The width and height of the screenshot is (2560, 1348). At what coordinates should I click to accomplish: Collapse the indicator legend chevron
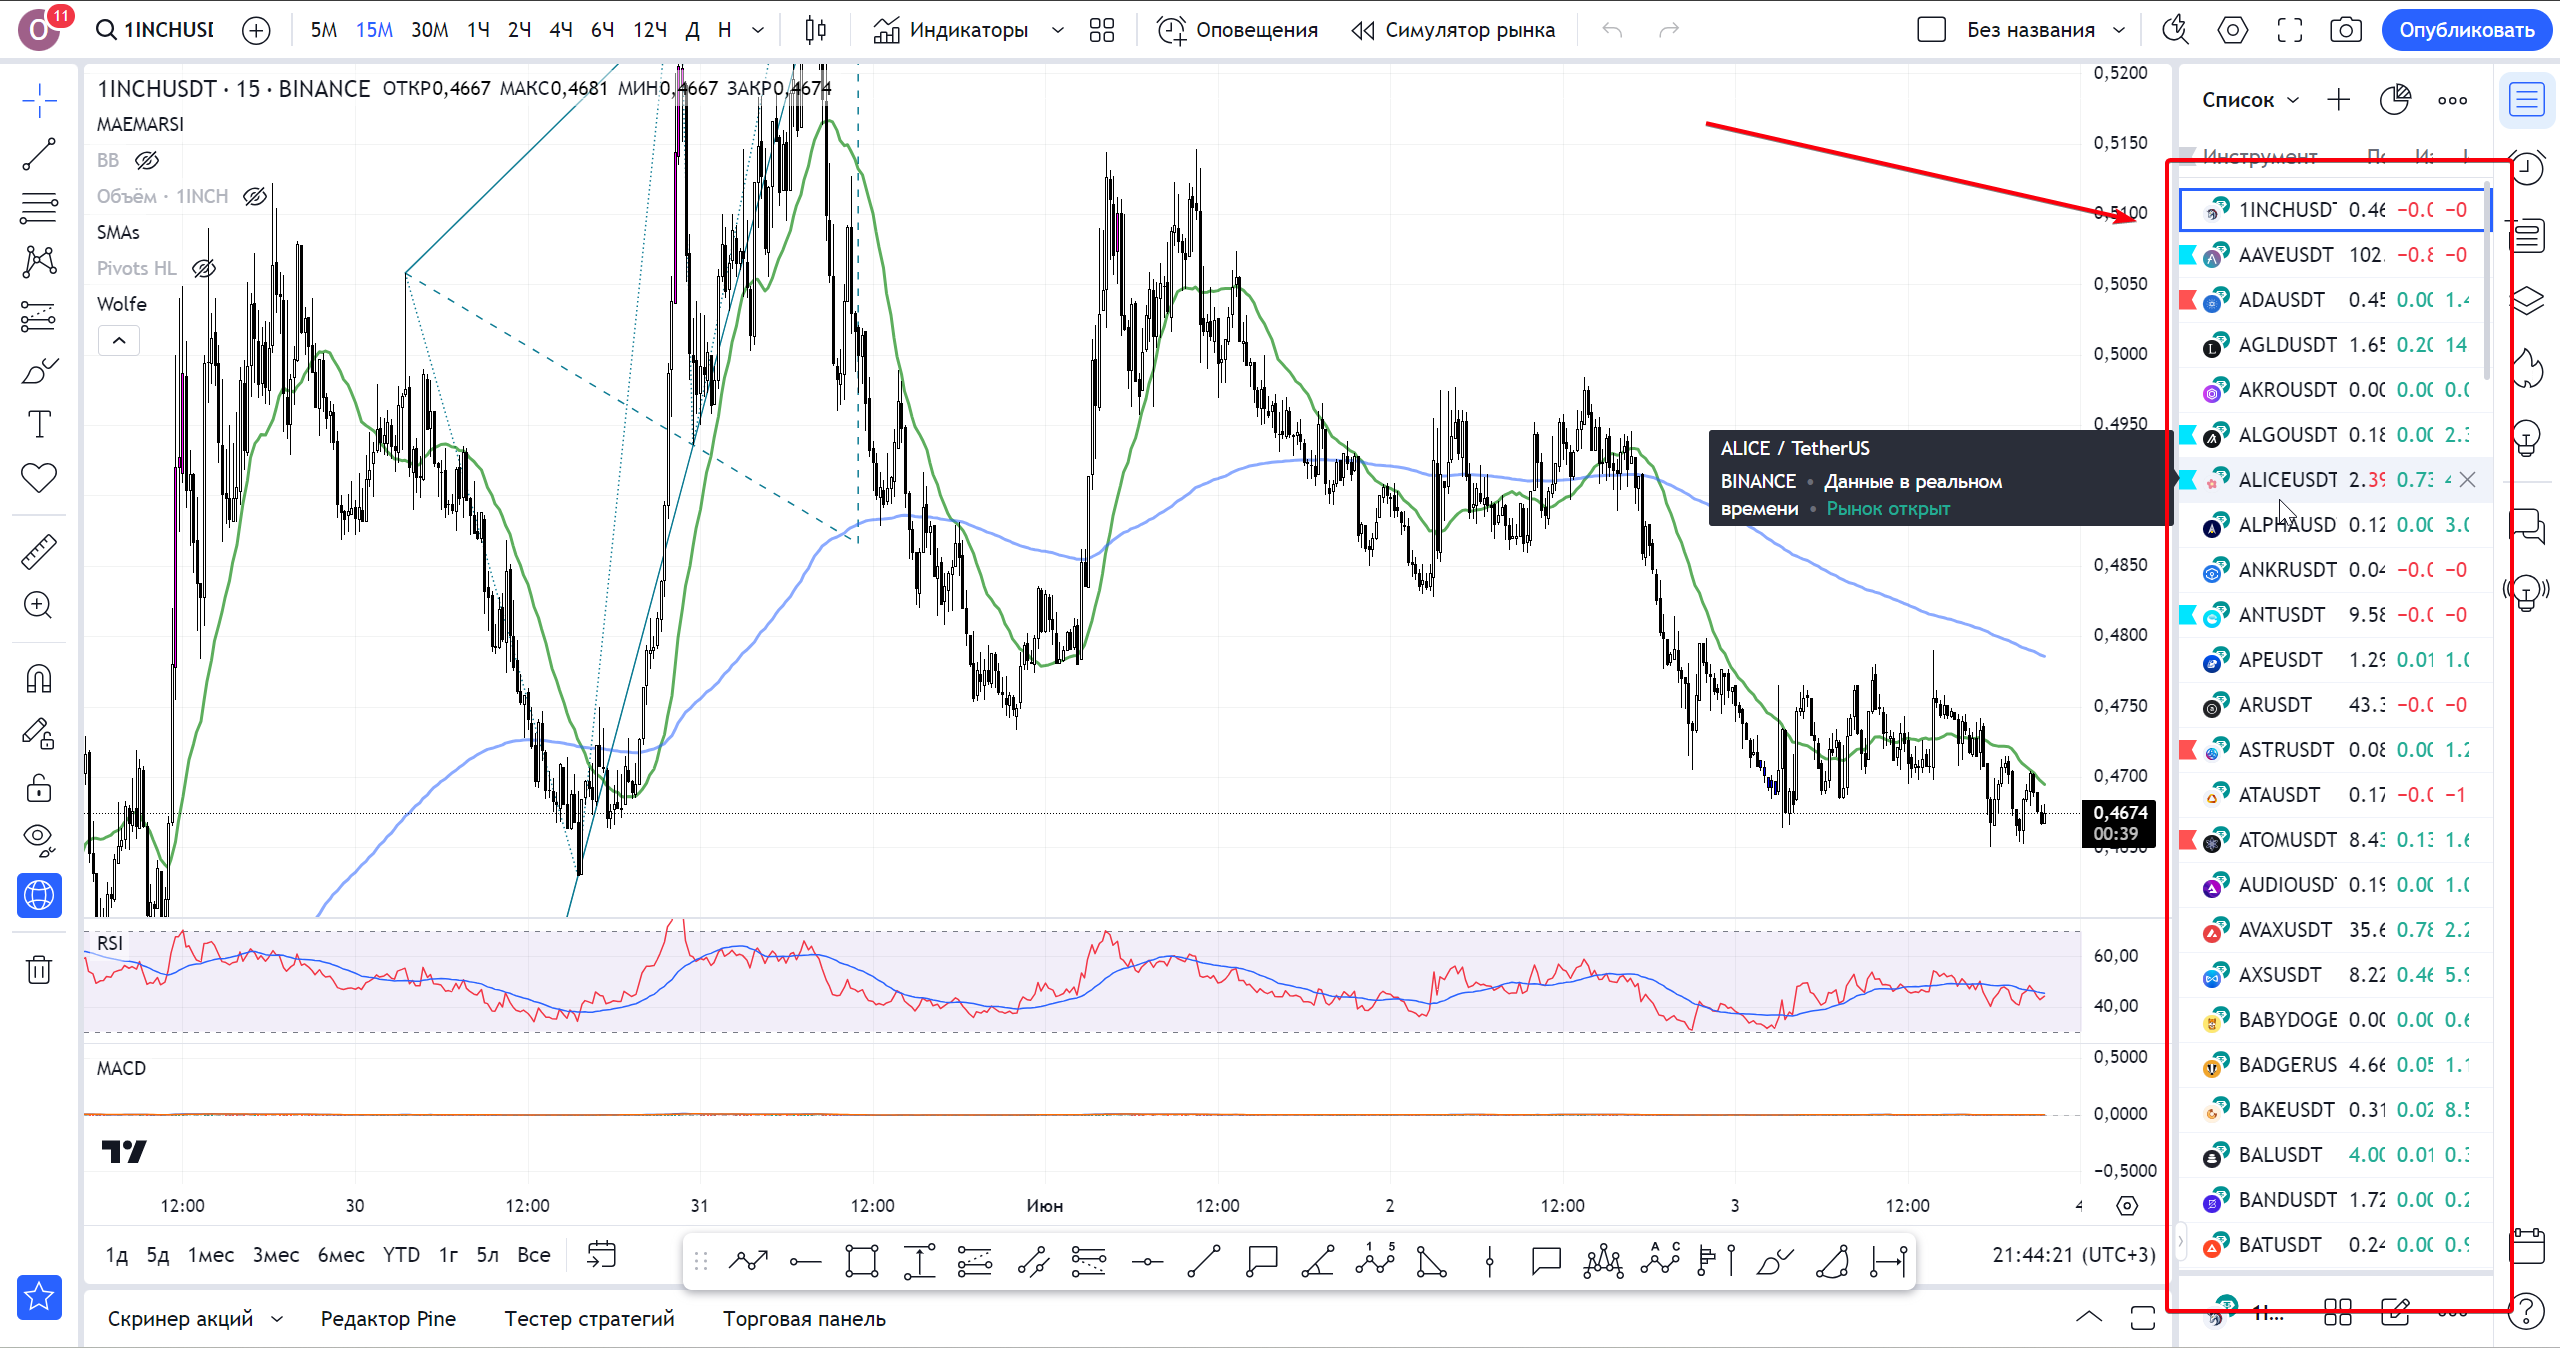119,341
